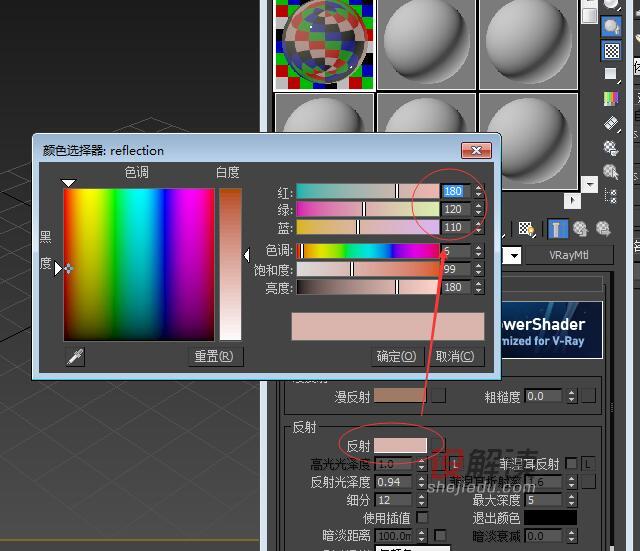640x551 pixels.
Task: Toggle Show Shaded Material in Viewport icon
Action: [x=526, y=229]
